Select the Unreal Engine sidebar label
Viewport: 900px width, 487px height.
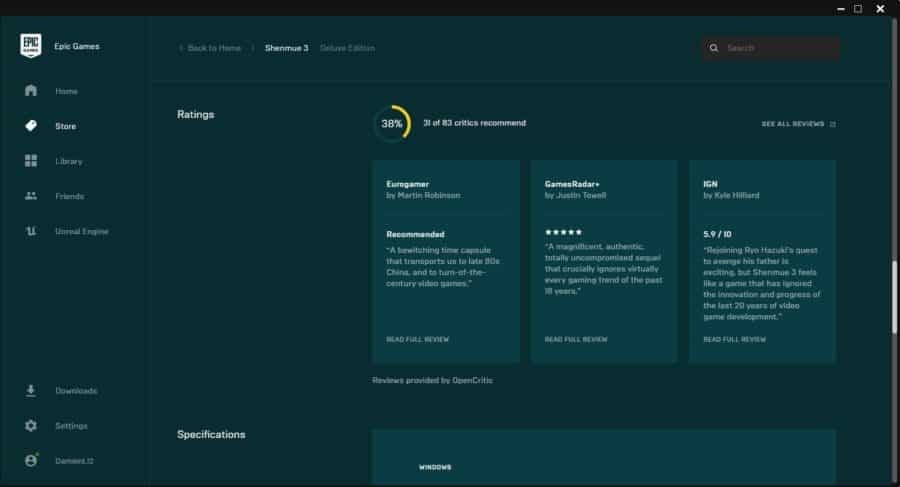[x=82, y=231]
